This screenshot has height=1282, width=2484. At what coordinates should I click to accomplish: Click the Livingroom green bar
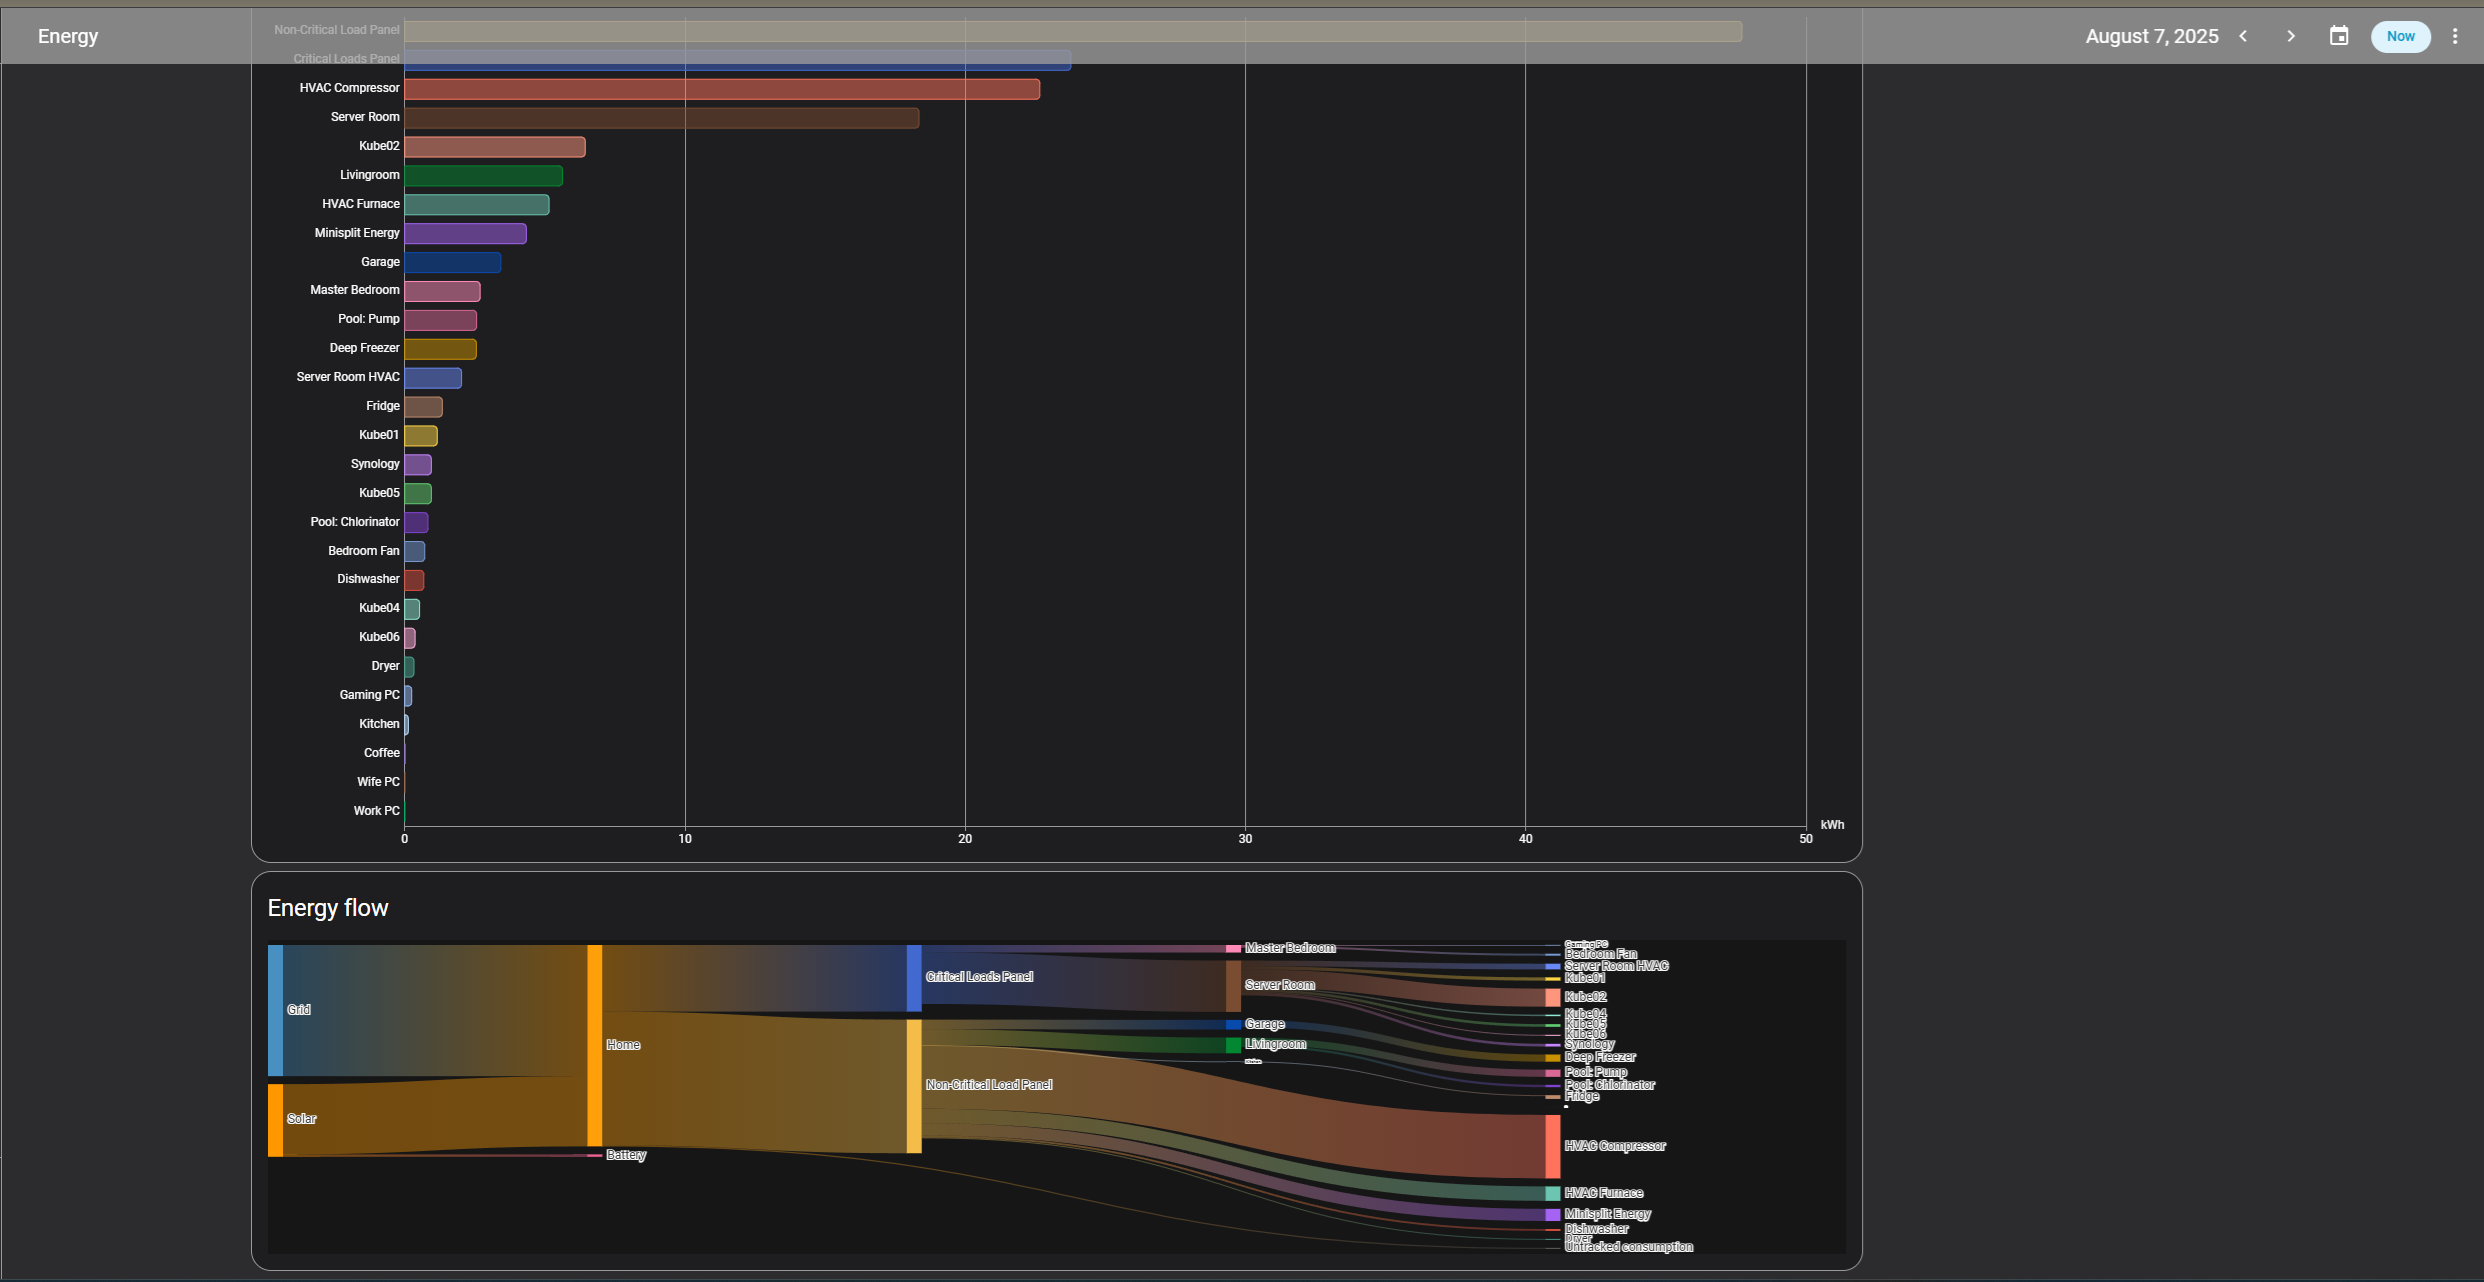tap(483, 176)
